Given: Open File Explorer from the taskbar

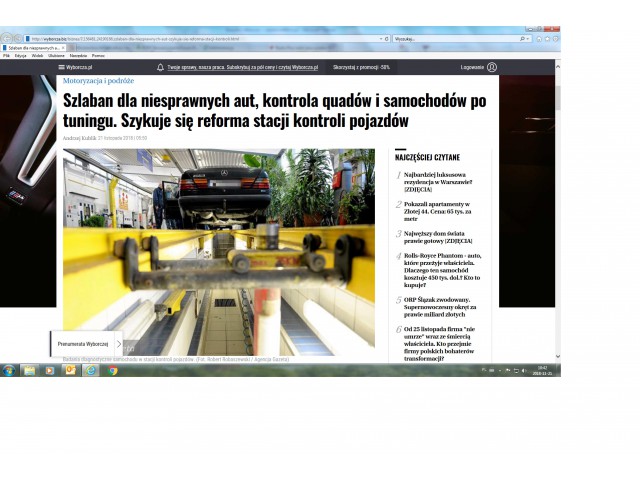Looking at the screenshot, I should pyautogui.click(x=29, y=370).
